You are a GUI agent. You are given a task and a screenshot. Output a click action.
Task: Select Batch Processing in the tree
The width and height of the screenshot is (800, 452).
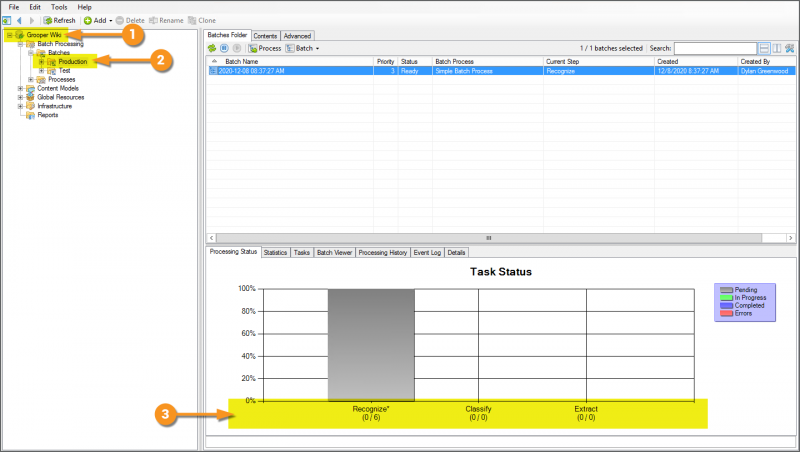[60, 44]
